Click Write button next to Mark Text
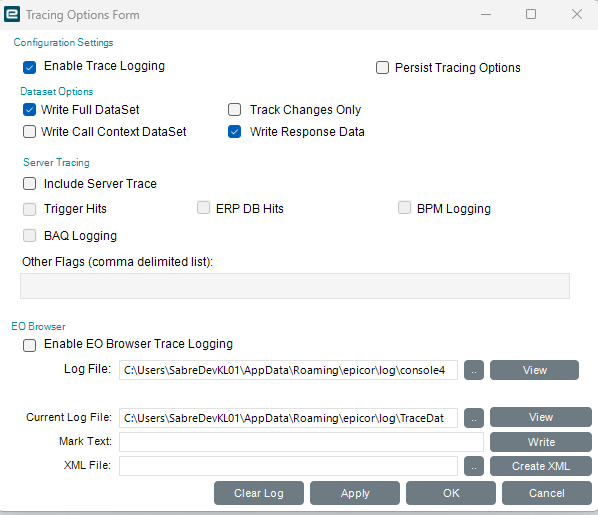598x515 pixels. (541, 442)
